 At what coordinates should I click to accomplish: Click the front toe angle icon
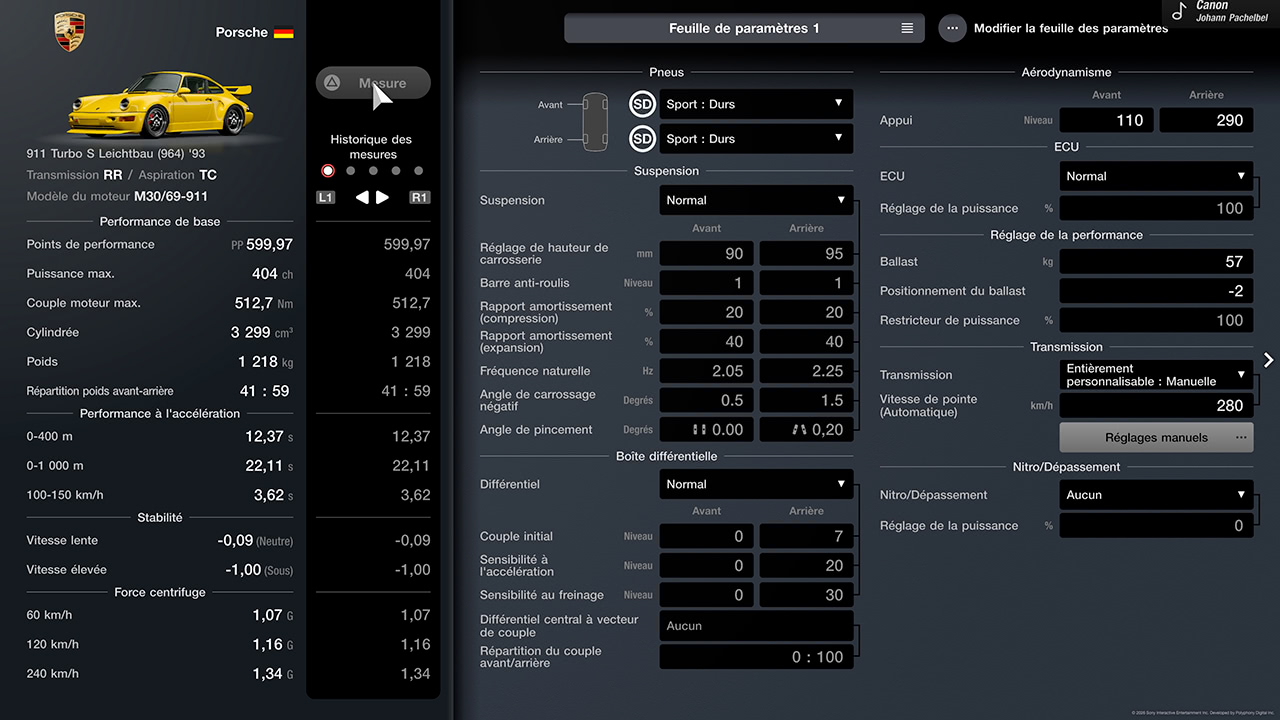(700, 430)
